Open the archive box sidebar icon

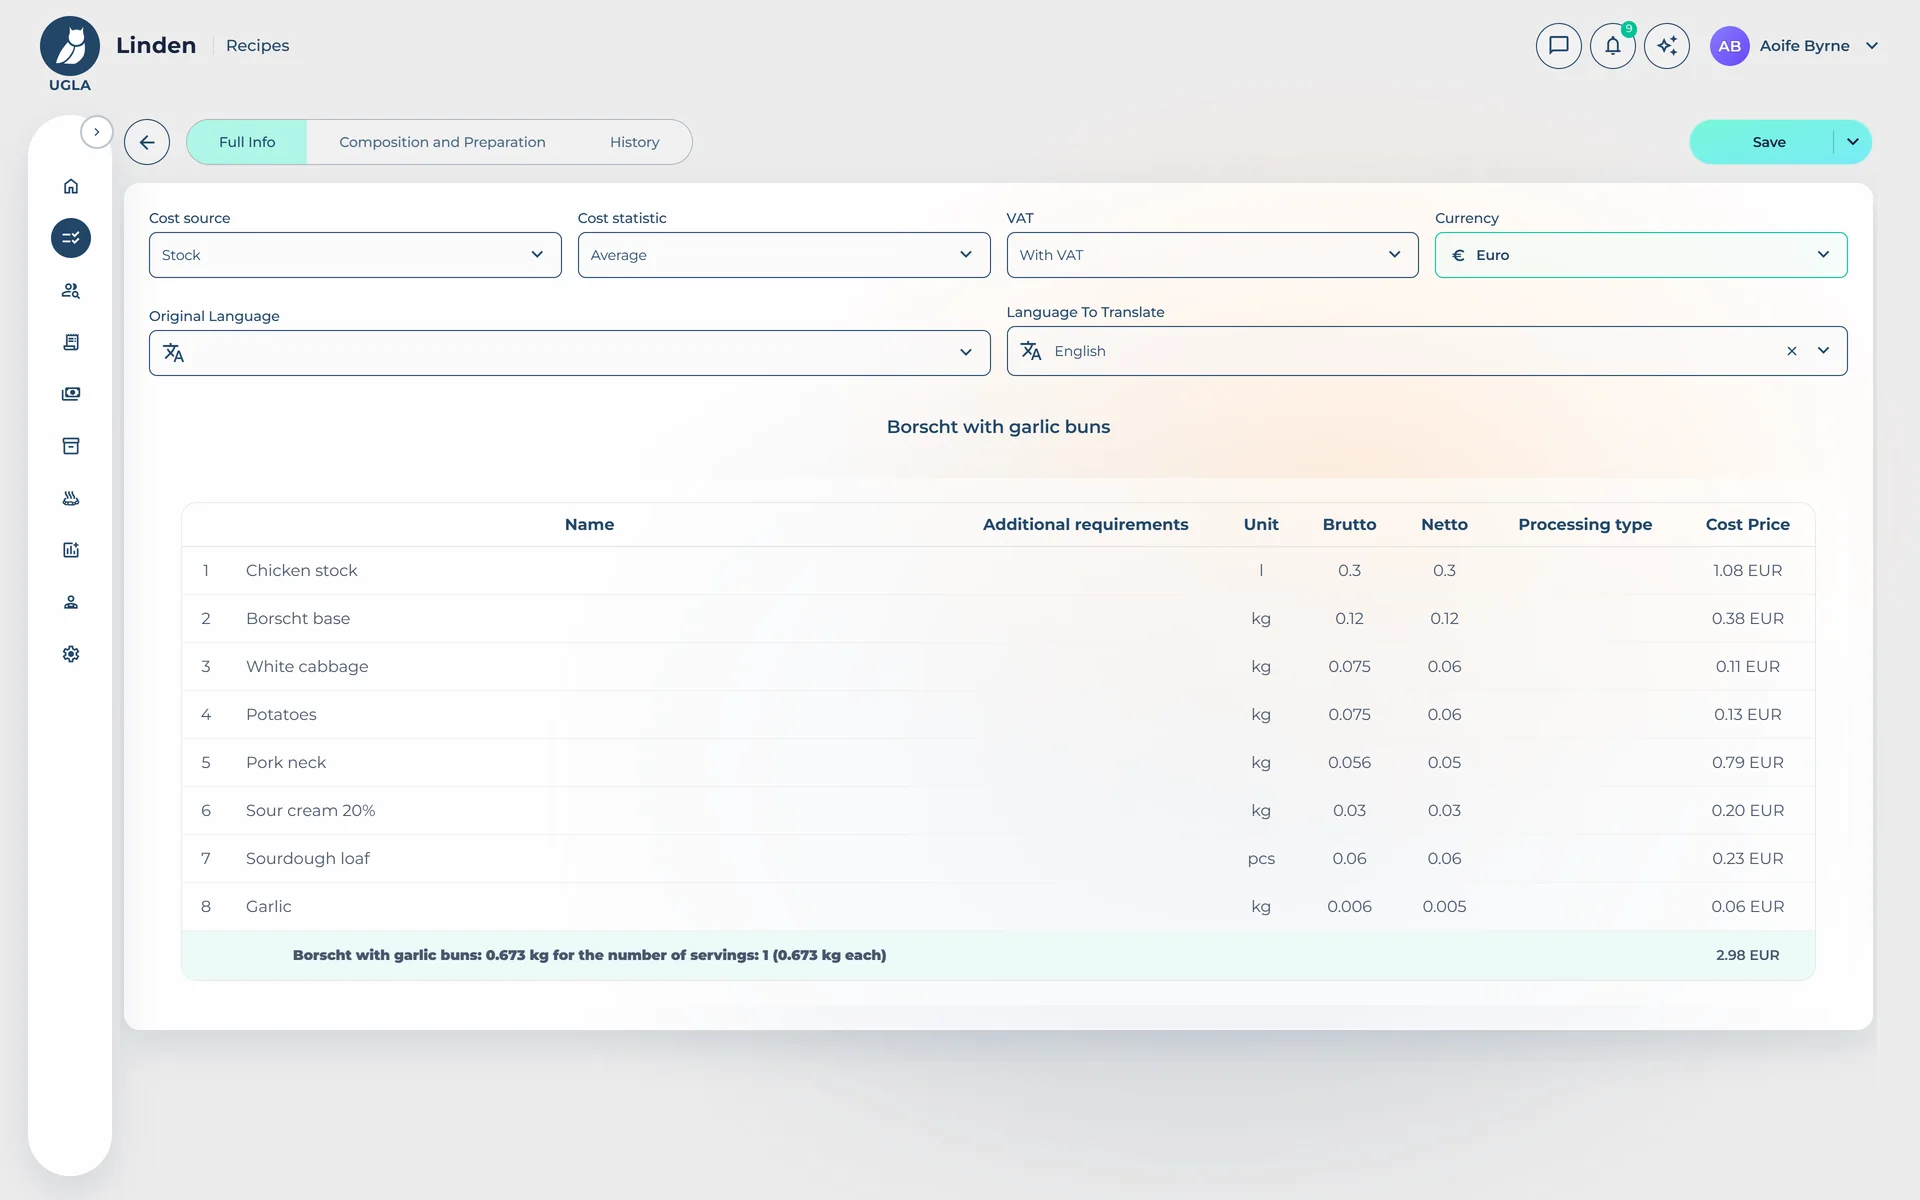[x=71, y=446]
